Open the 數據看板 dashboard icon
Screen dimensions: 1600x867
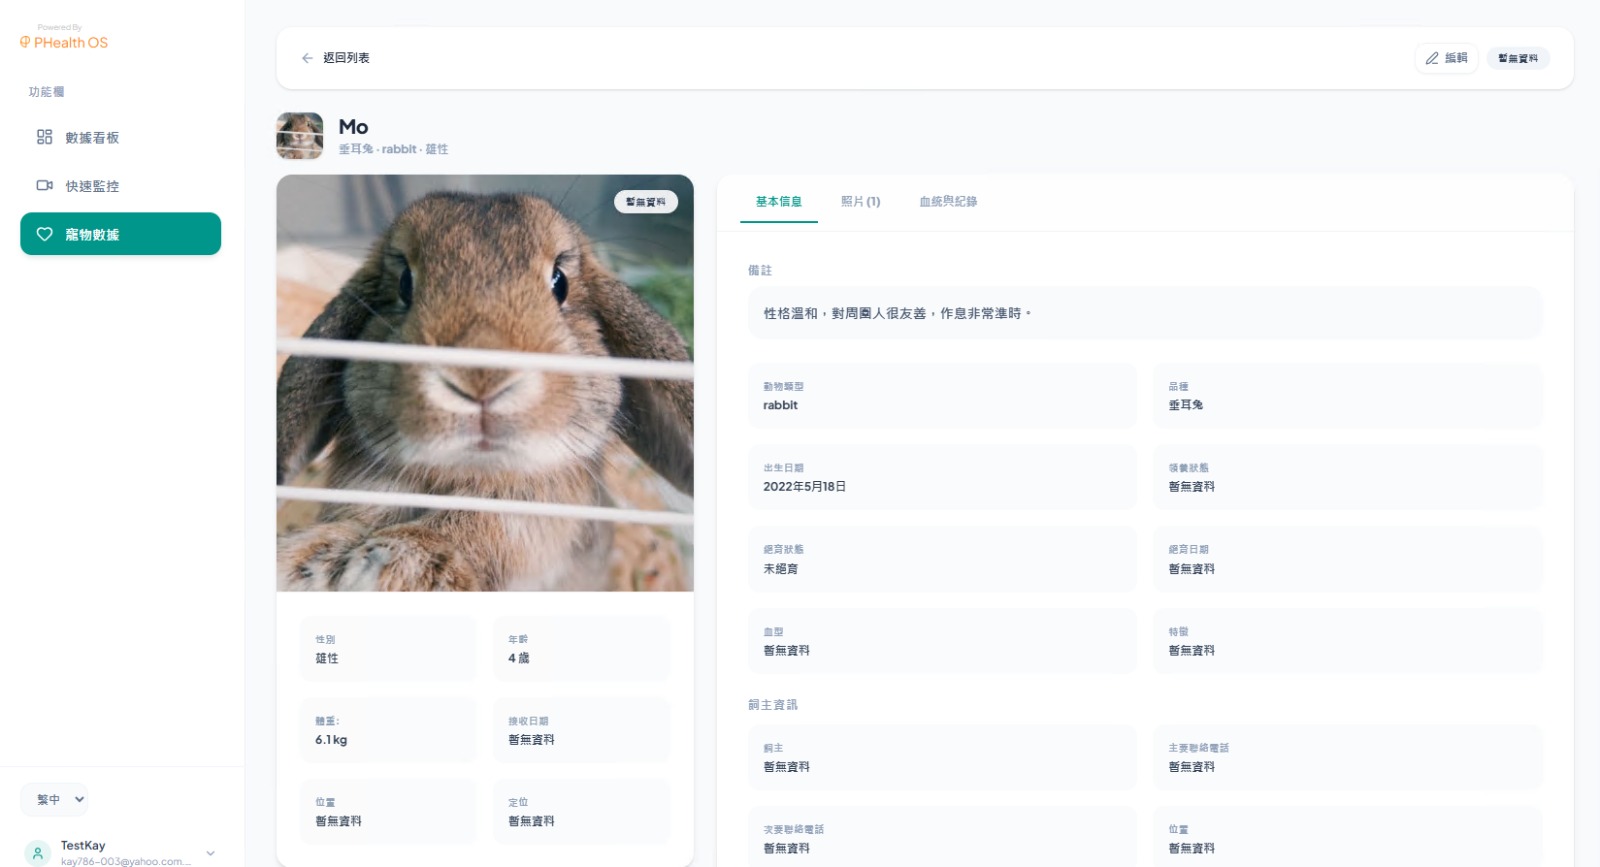tap(44, 137)
